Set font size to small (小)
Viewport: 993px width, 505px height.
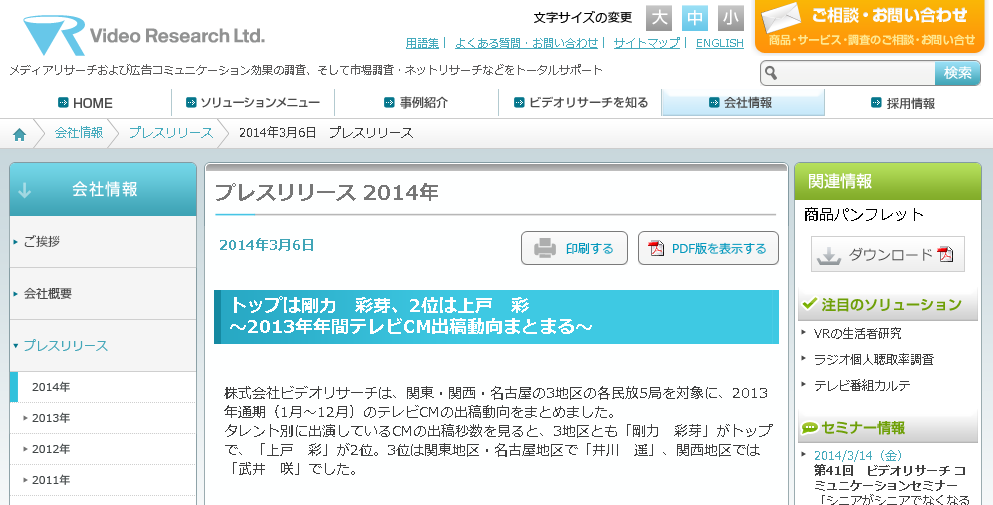click(731, 18)
